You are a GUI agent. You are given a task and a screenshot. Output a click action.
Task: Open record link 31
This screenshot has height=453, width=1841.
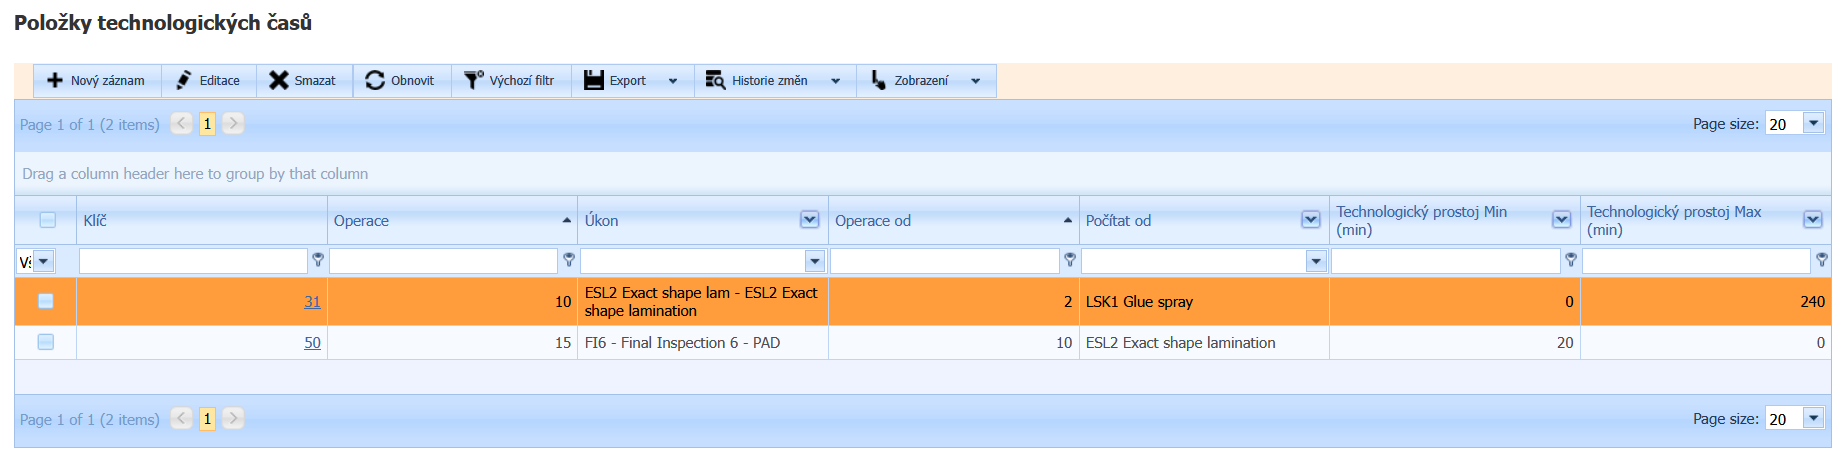coord(312,302)
